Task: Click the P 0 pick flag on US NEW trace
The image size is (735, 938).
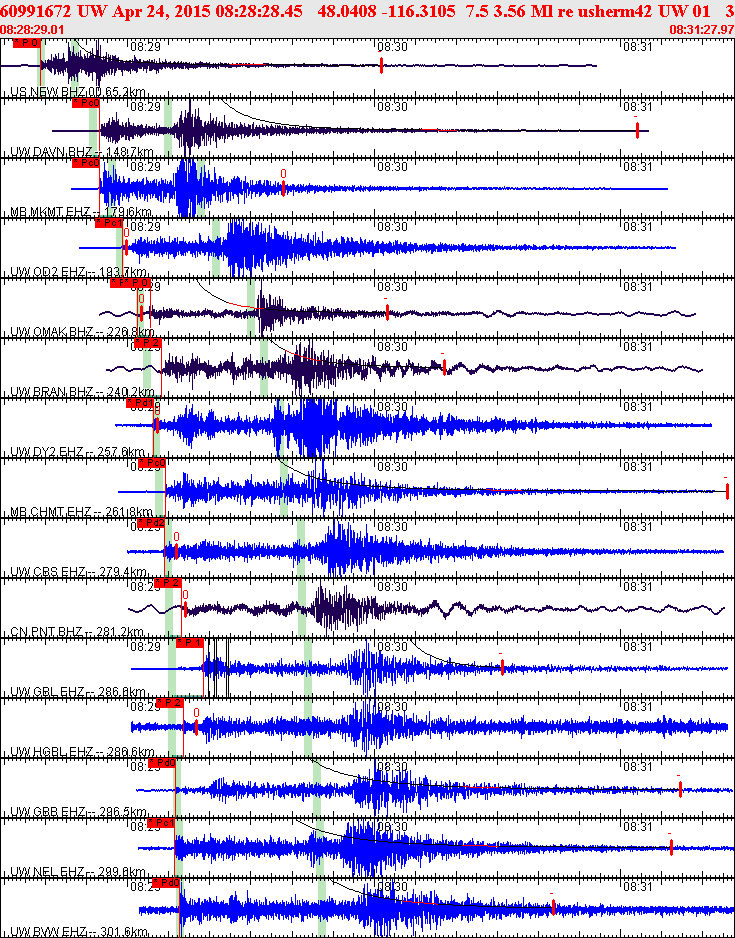Action: click(27, 43)
